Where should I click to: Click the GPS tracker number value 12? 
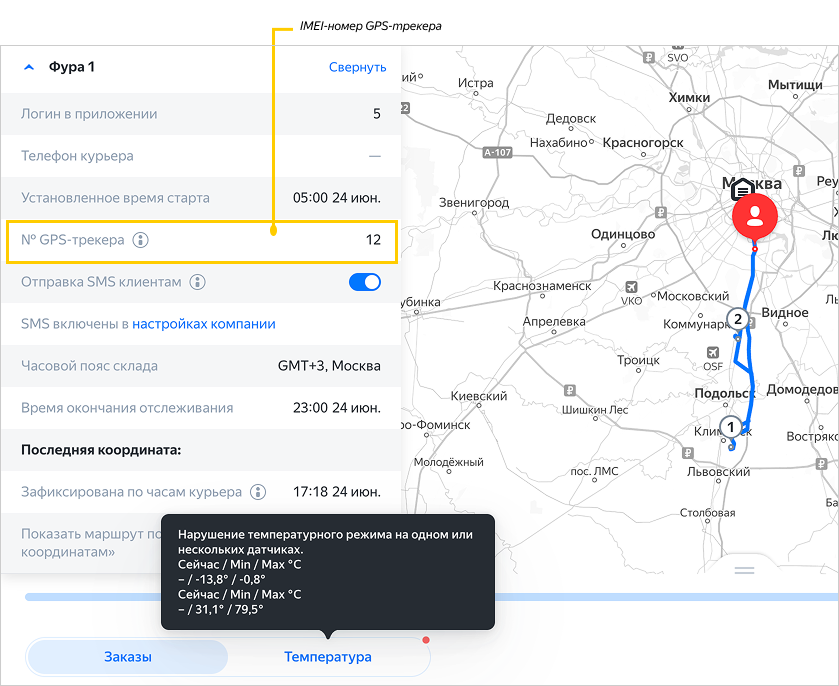(x=373, y=240)
